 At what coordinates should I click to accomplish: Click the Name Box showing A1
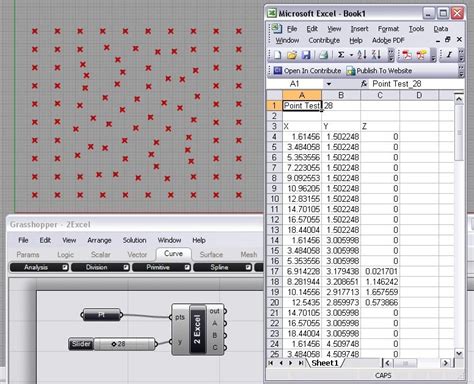[296, 84]
